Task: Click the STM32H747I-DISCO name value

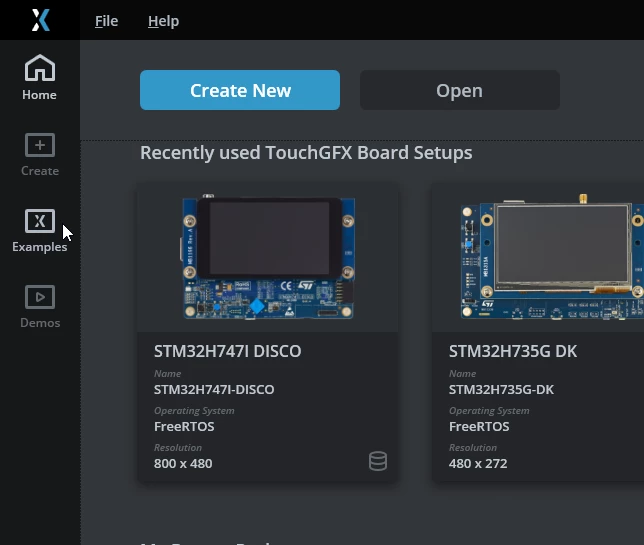Action: pyautogui.click(x=214, y=389)
